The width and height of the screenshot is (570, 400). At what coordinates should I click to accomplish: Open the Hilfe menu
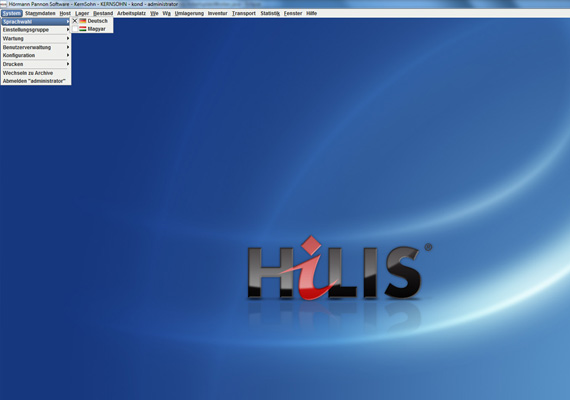[312, 13]
